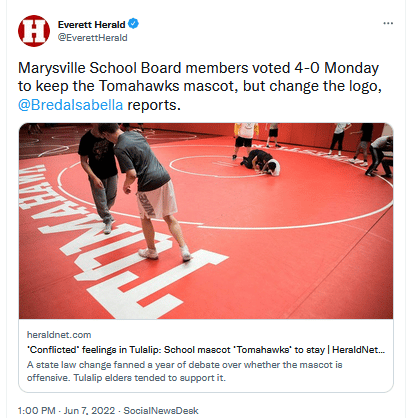The image size is (411, 418).
Task: Click the heraldnet.com domain label
Action: point(59,335)
